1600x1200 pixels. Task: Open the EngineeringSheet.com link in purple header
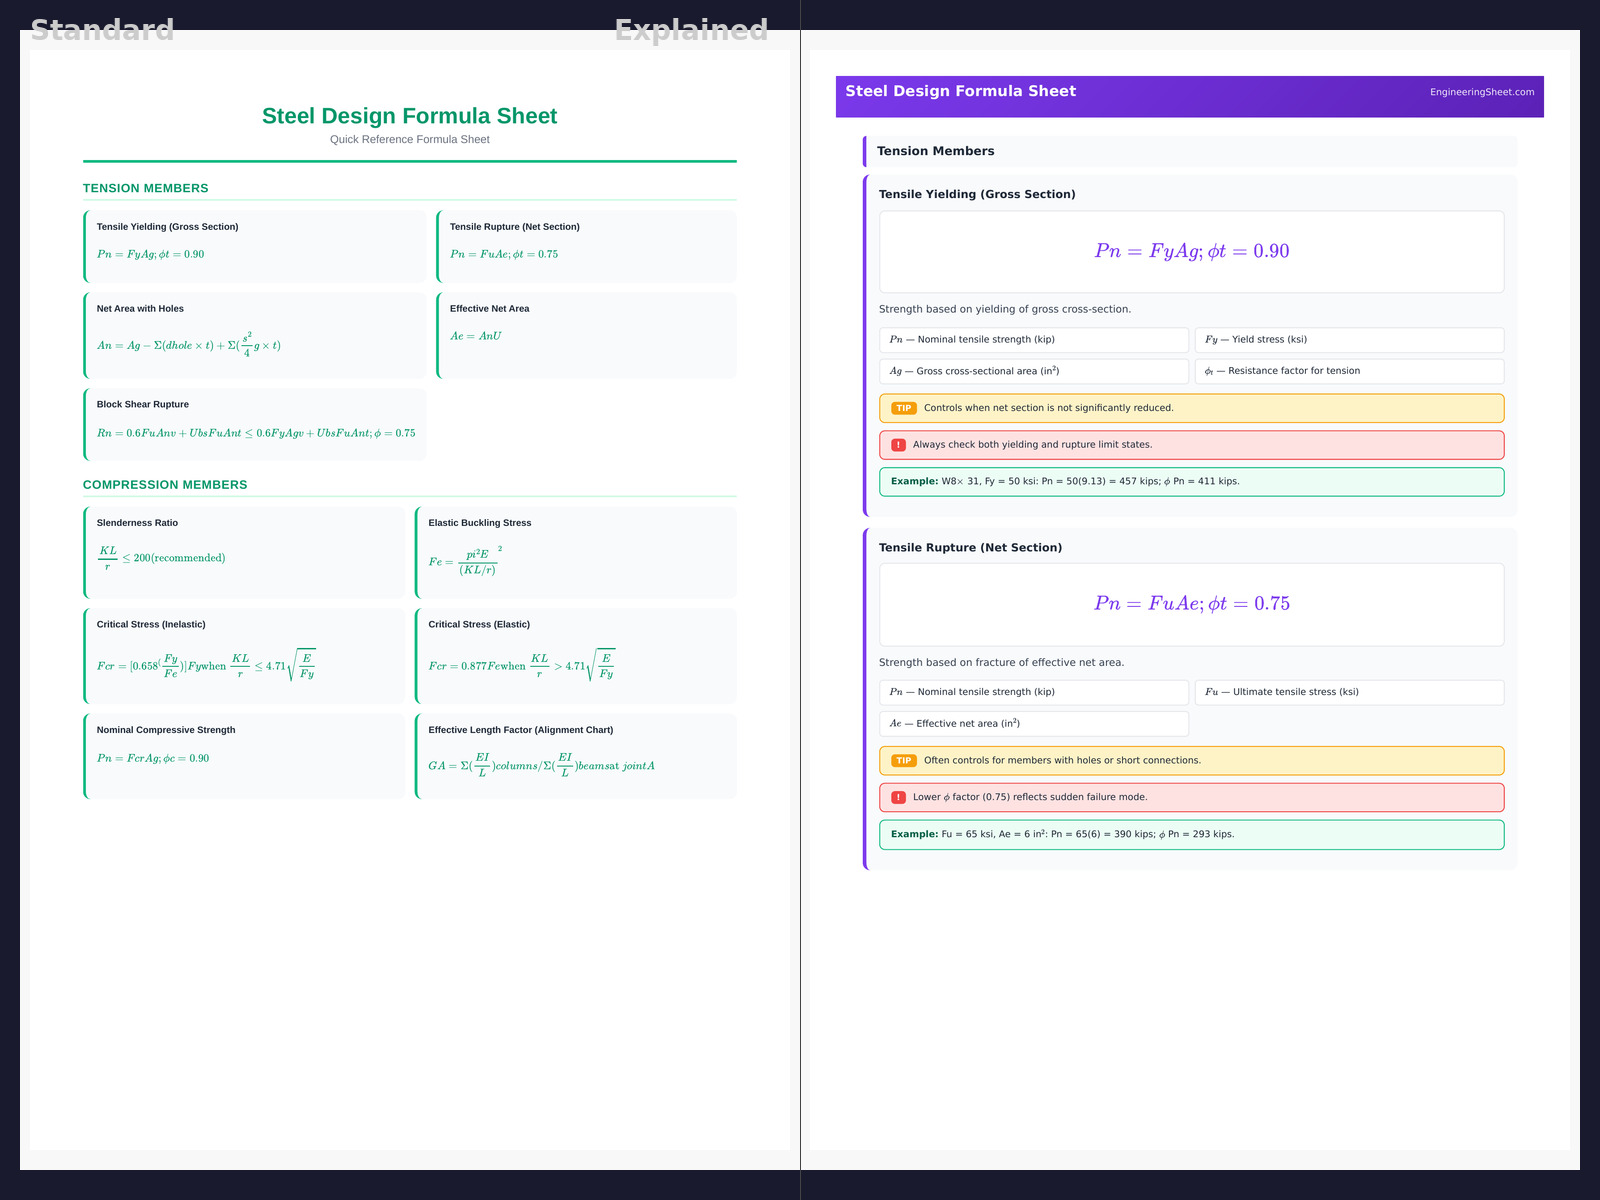(x=1481, y=92)
